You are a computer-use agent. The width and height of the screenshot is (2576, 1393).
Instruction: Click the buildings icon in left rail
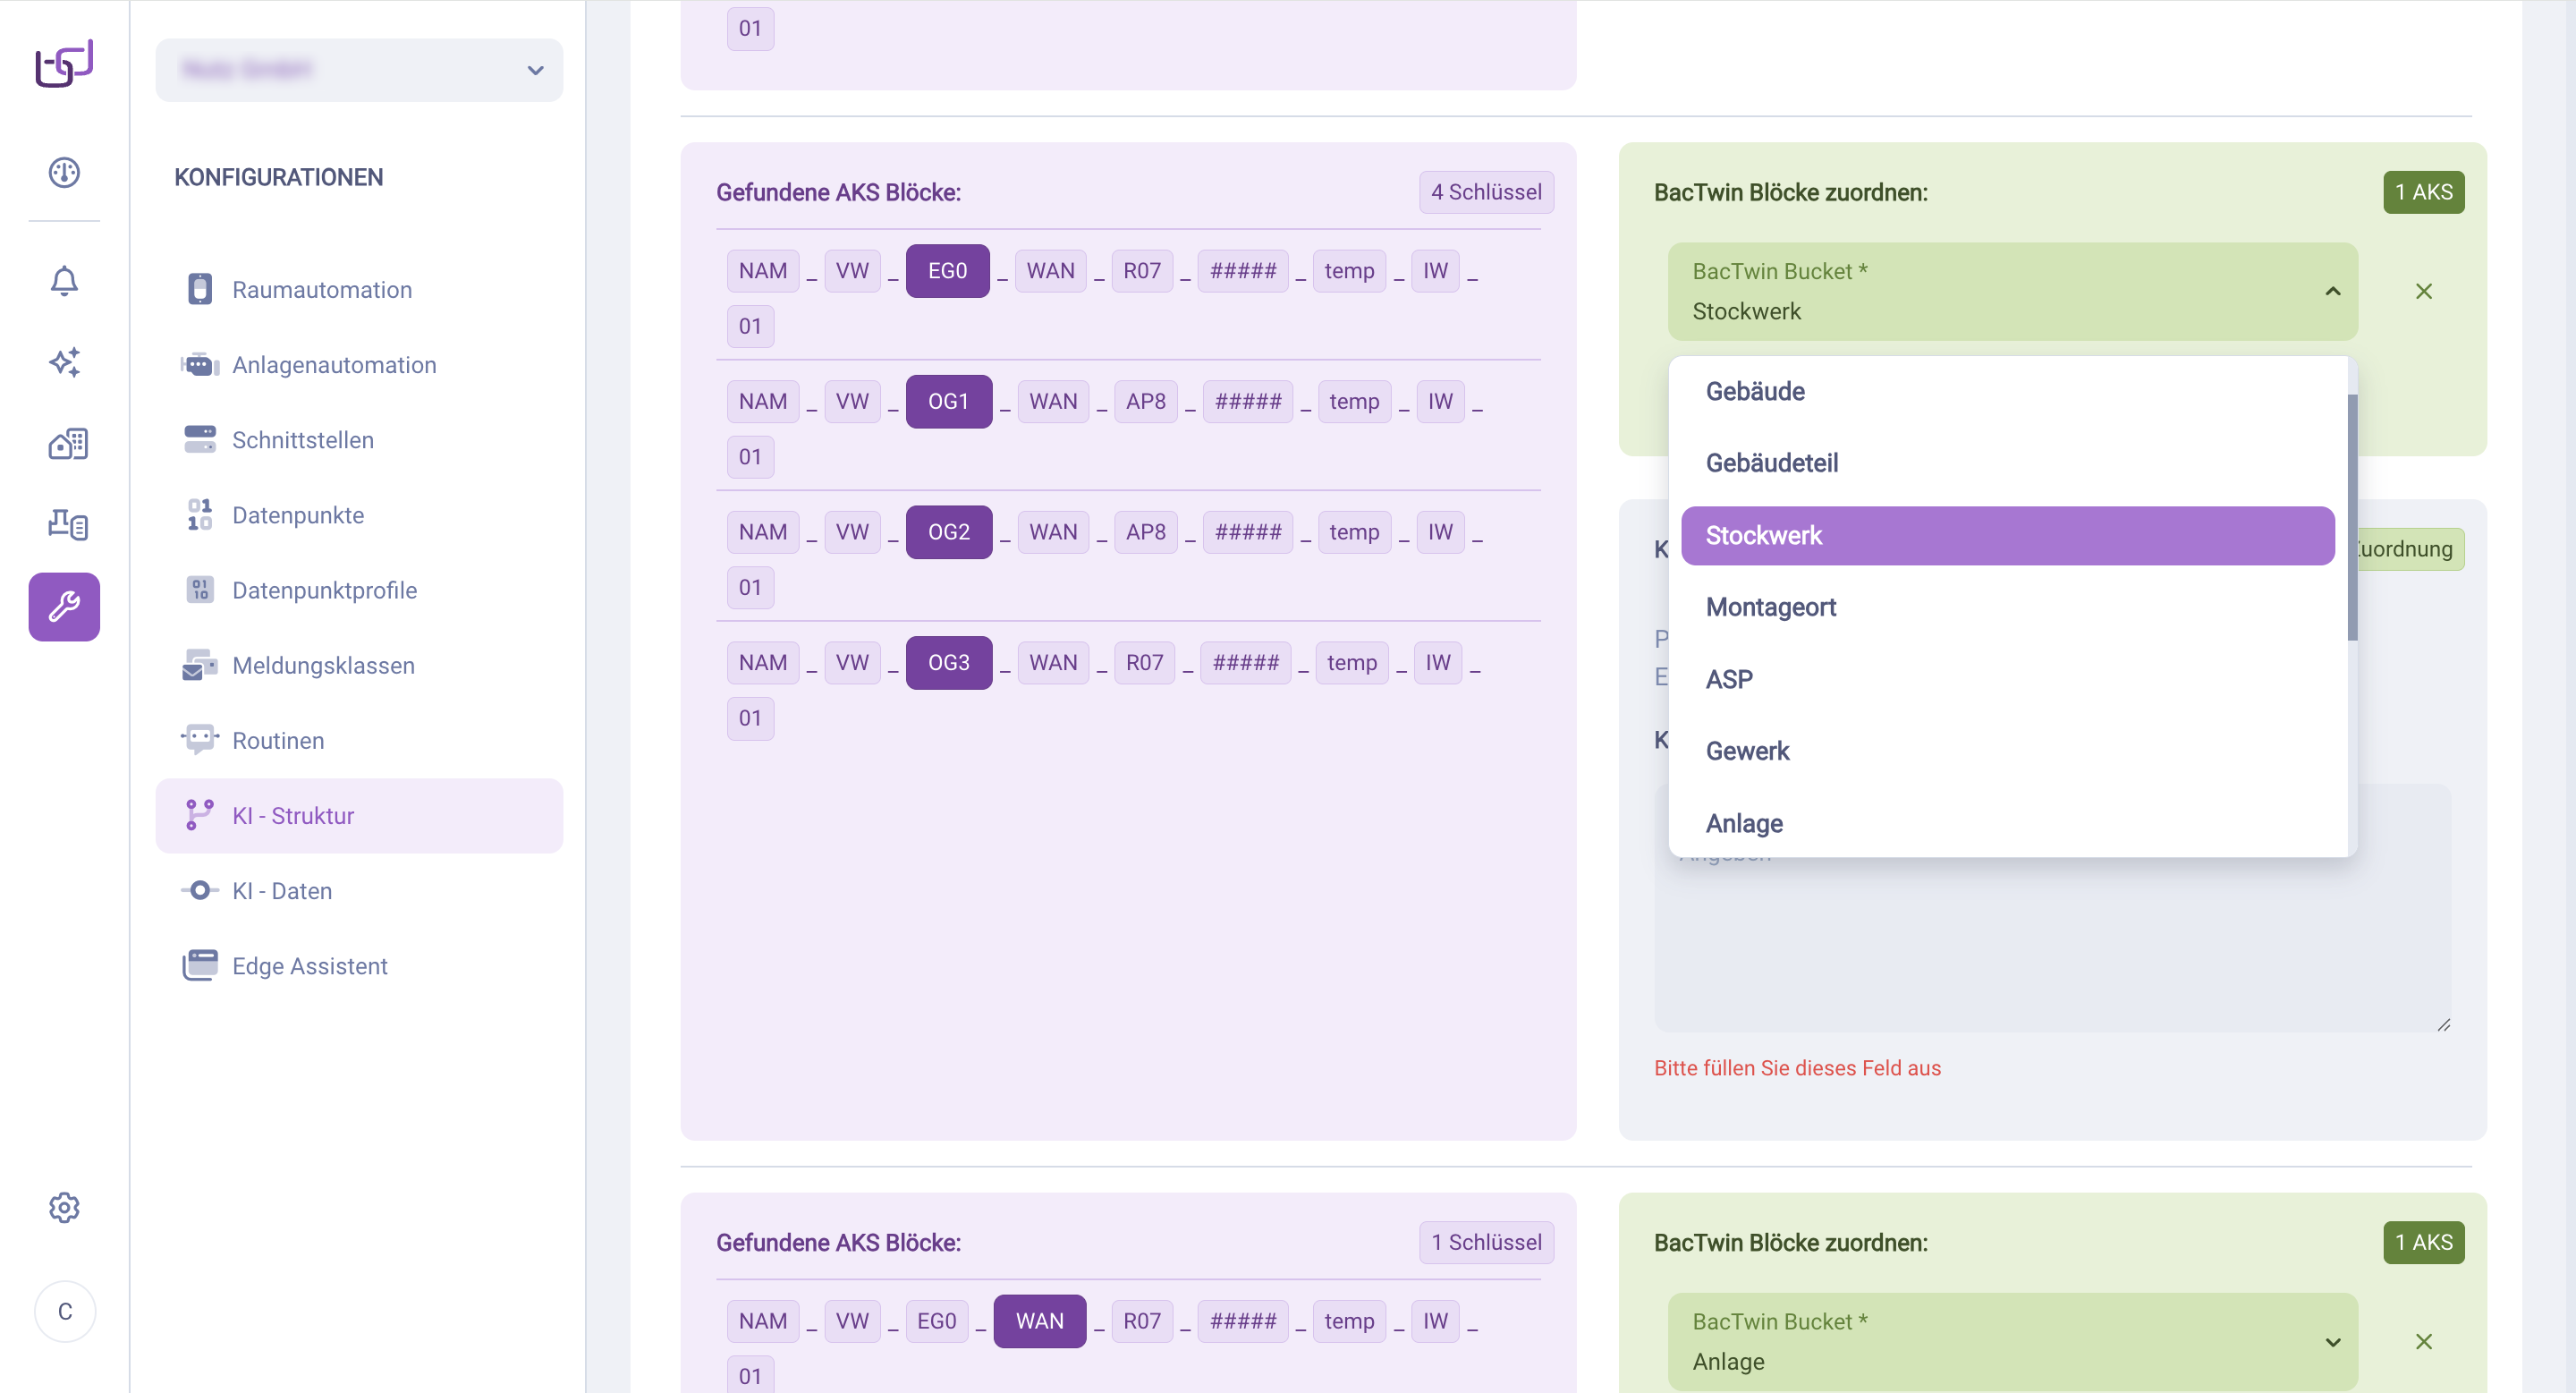pyautogui.click(x=67, y=443)
